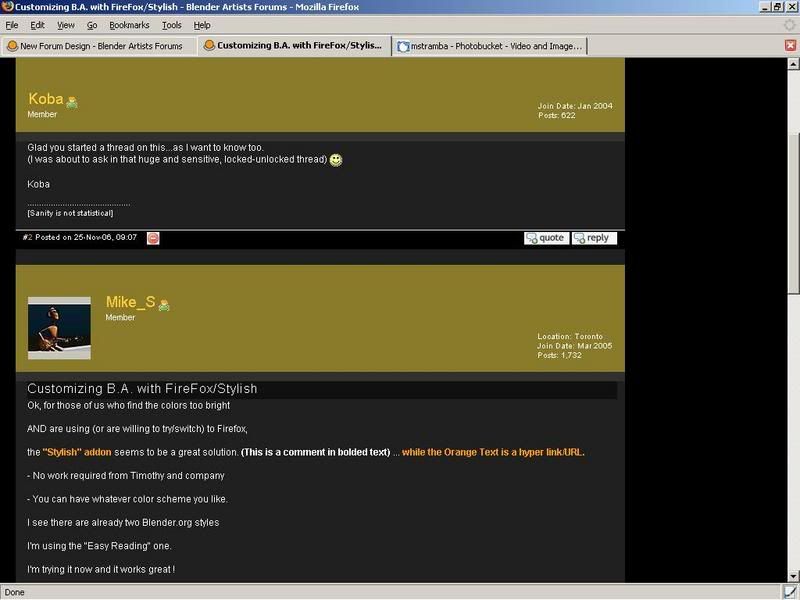Click the scroll down arrow on the scrollbar

793,577
